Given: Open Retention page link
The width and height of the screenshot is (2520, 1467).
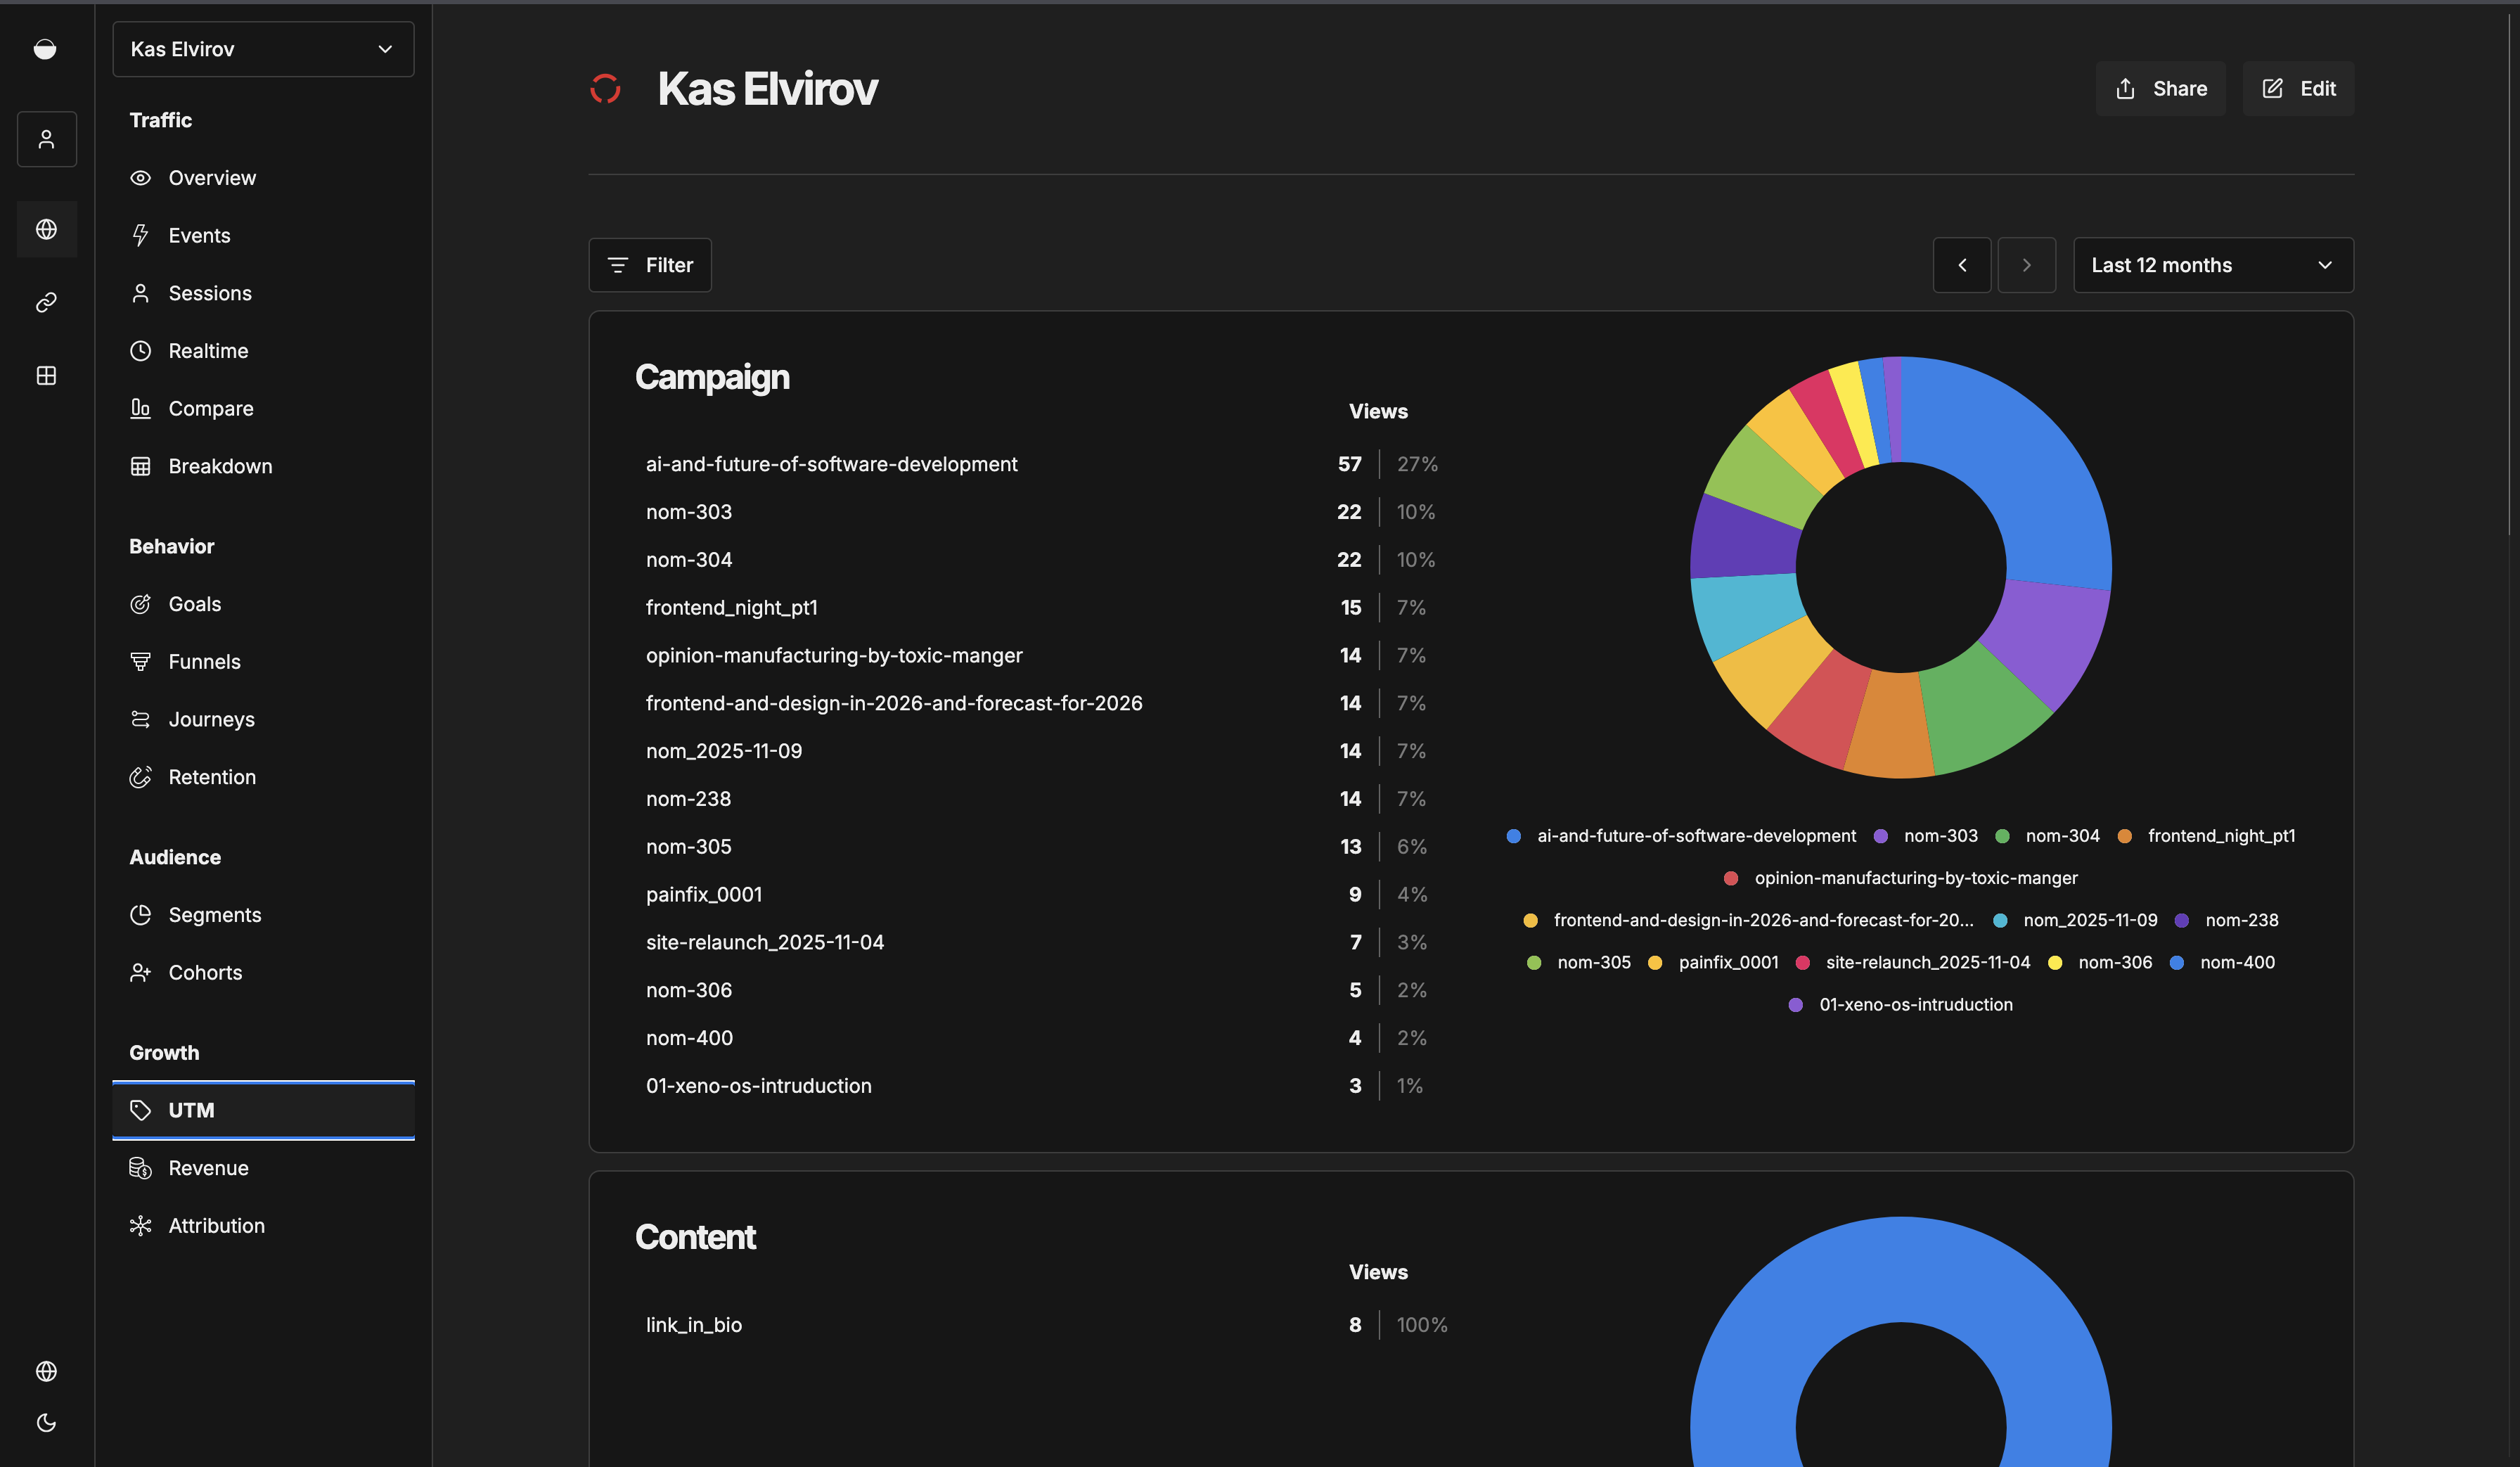Looking at the screenshot, I should click(263, 777).
